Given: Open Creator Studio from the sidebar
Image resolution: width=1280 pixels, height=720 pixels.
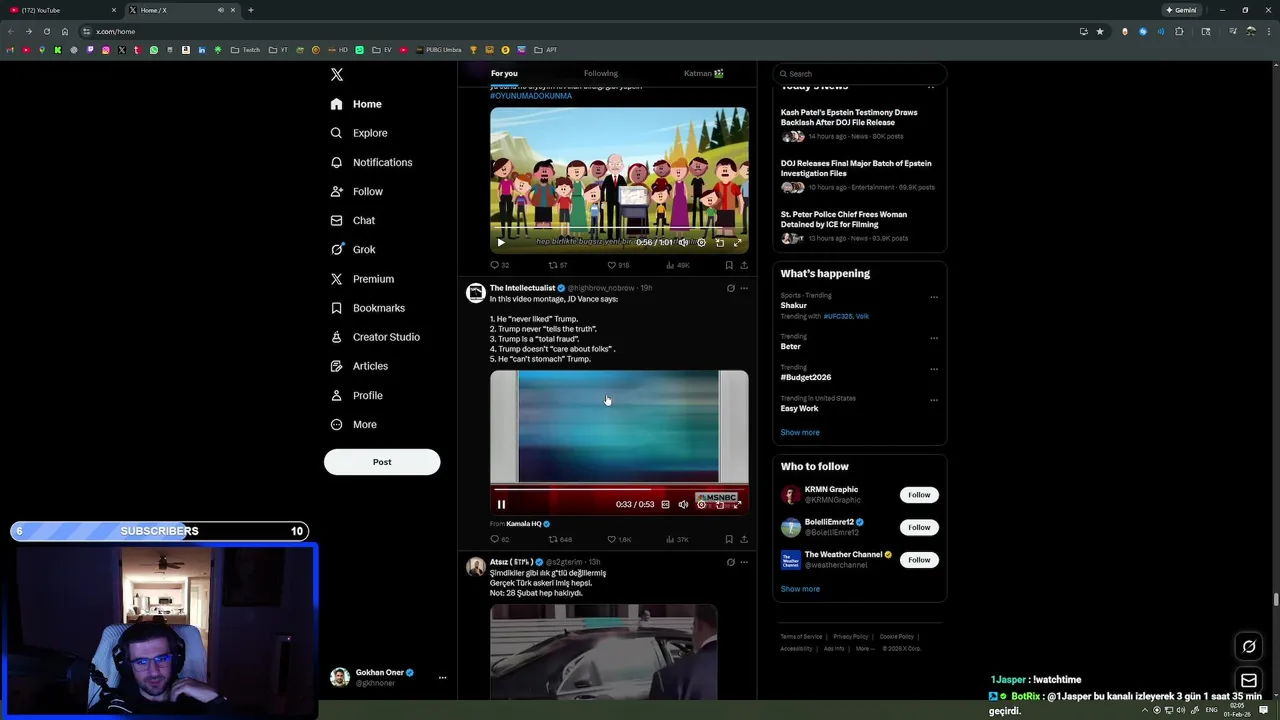Looking at the screenshot, I should click(x=375, y=337).
